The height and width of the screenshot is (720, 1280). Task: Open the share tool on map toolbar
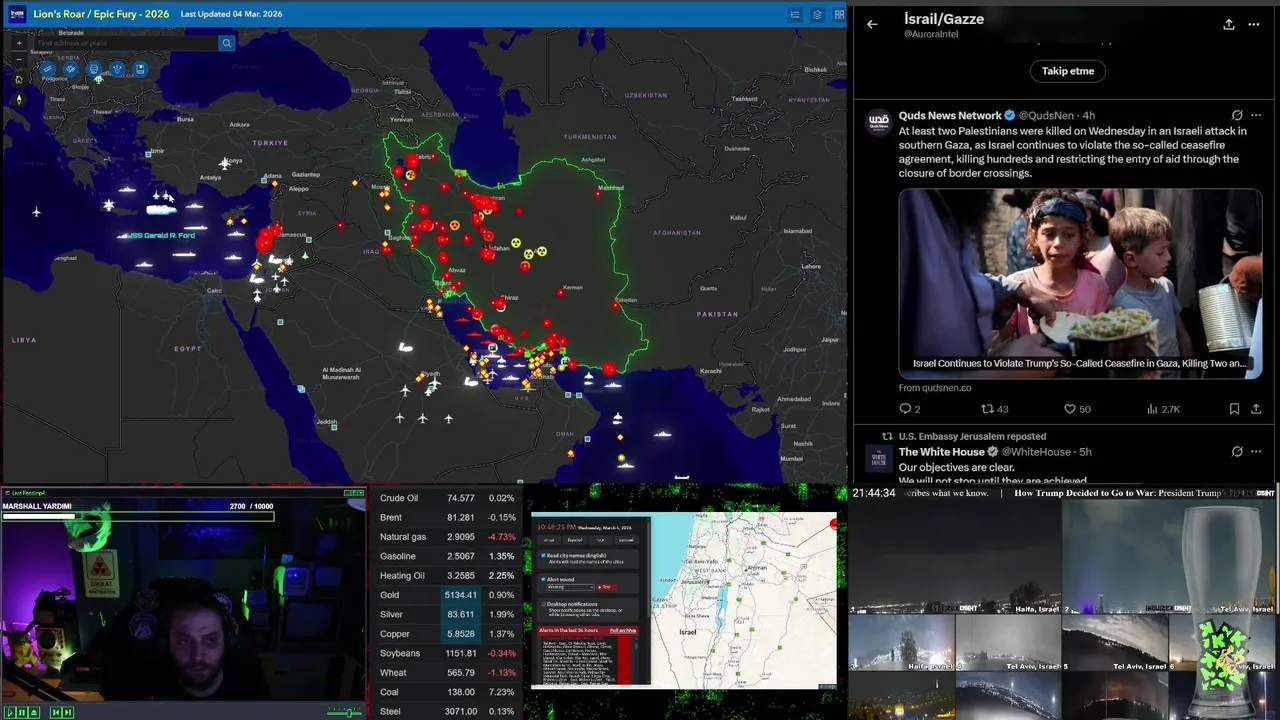point(117,69)
